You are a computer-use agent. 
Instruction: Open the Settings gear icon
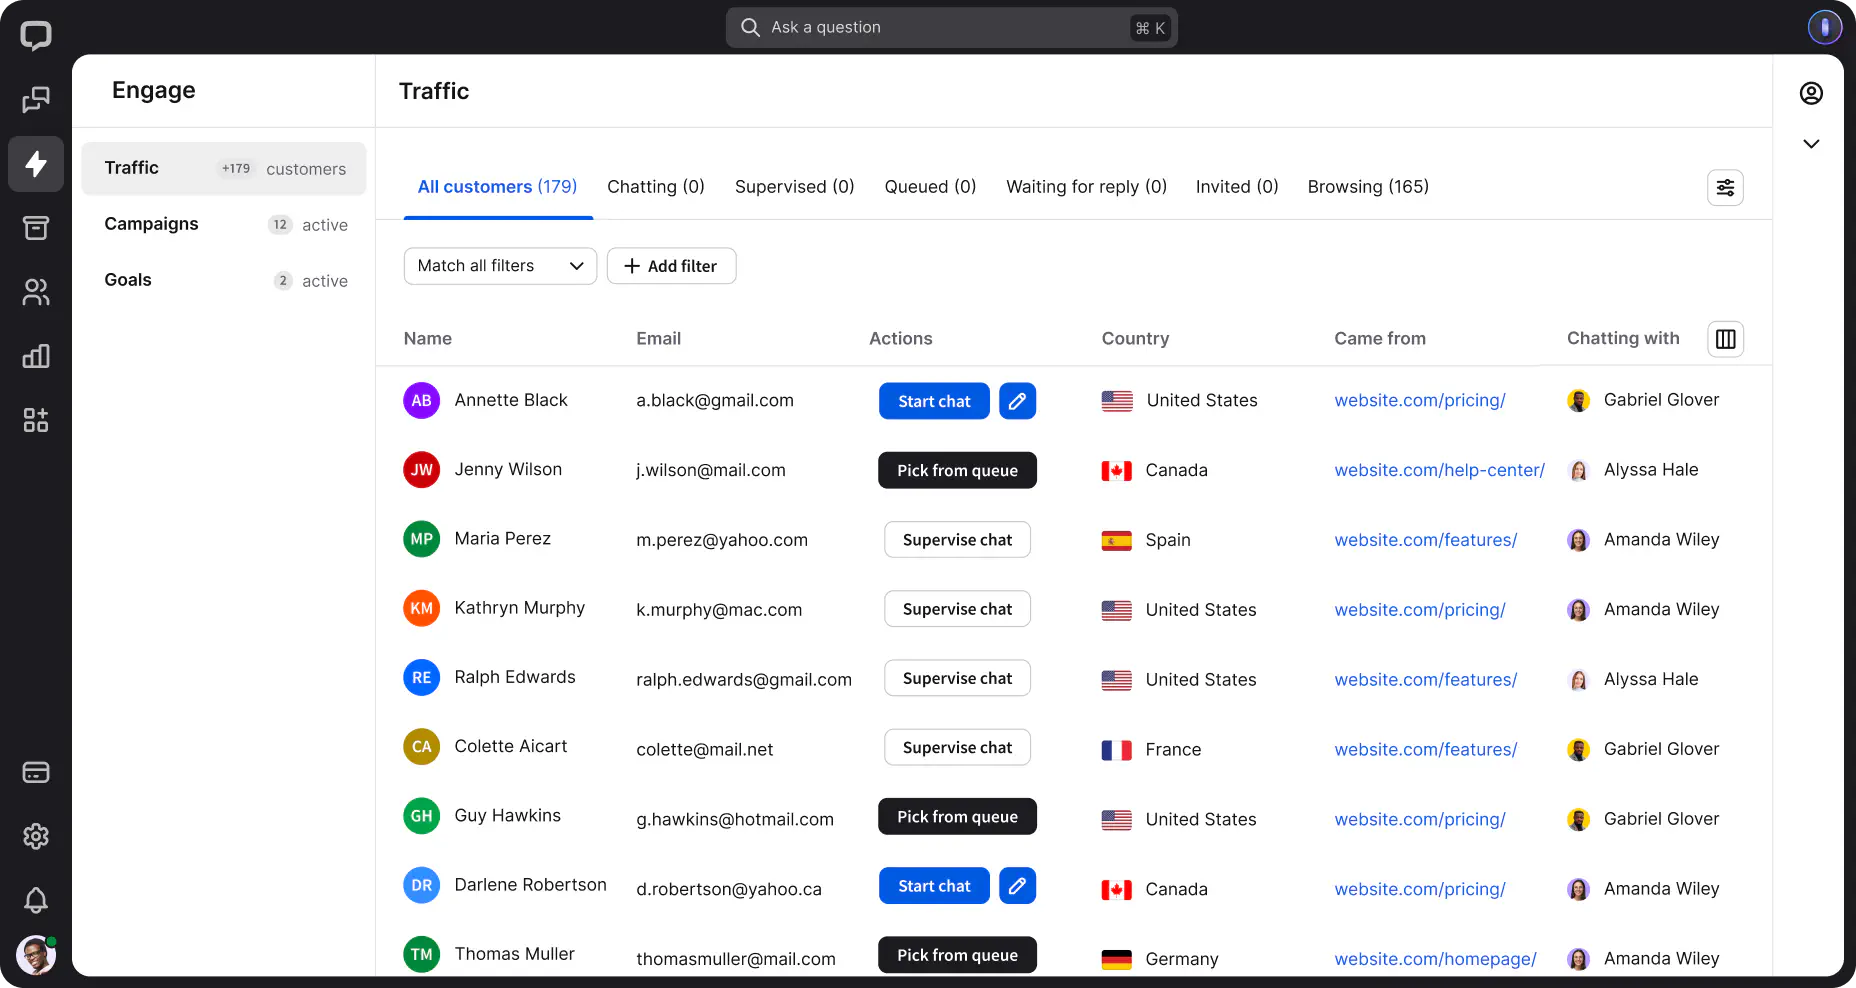click(x=36, y=837)
